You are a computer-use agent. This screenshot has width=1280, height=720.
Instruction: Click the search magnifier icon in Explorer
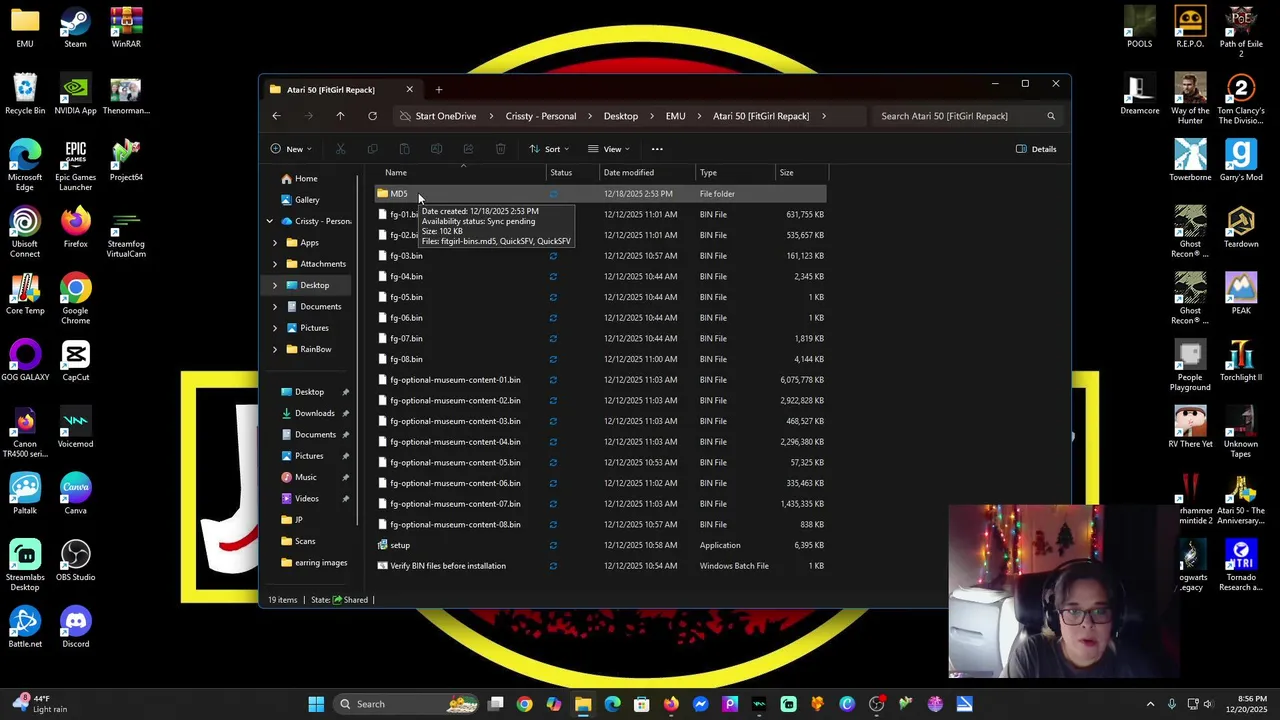tap(1051, 116)
